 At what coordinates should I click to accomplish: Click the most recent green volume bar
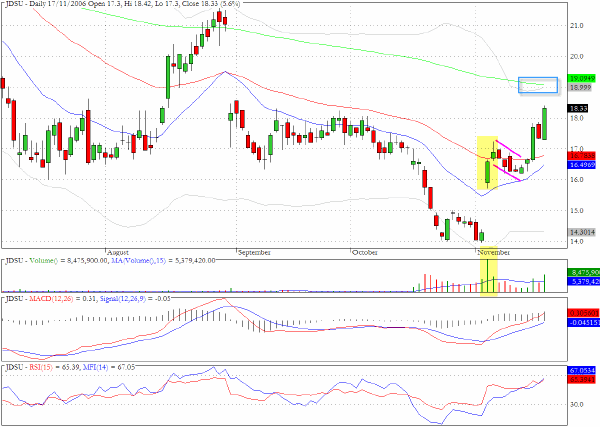pyautogui.click(x=545, y=284)
